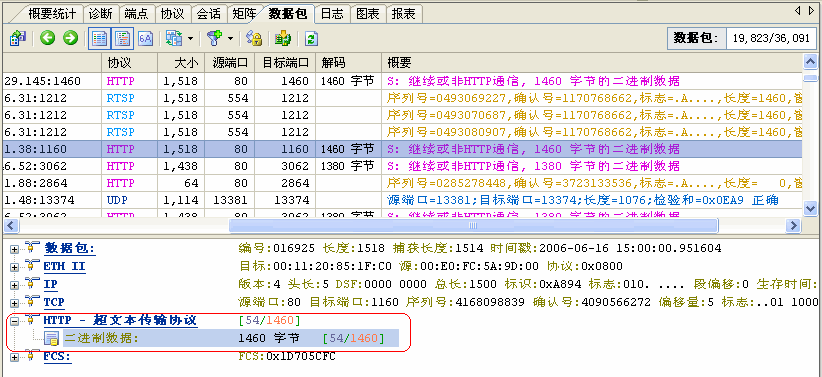Sort by the 解码 column header
Image resolution: width=822 pixels, height=377 pixels.
[349, 63]
